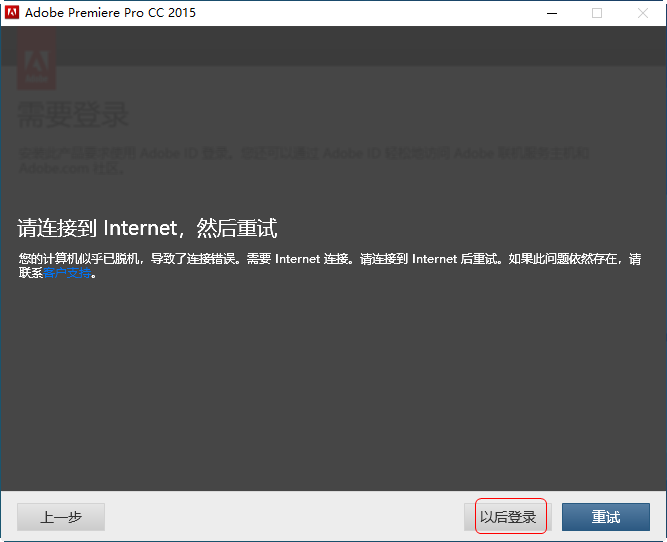This screenshot has height=542, width=667.
Task: Close the Adobe Premiere Pro CC window
Action: 643,13
